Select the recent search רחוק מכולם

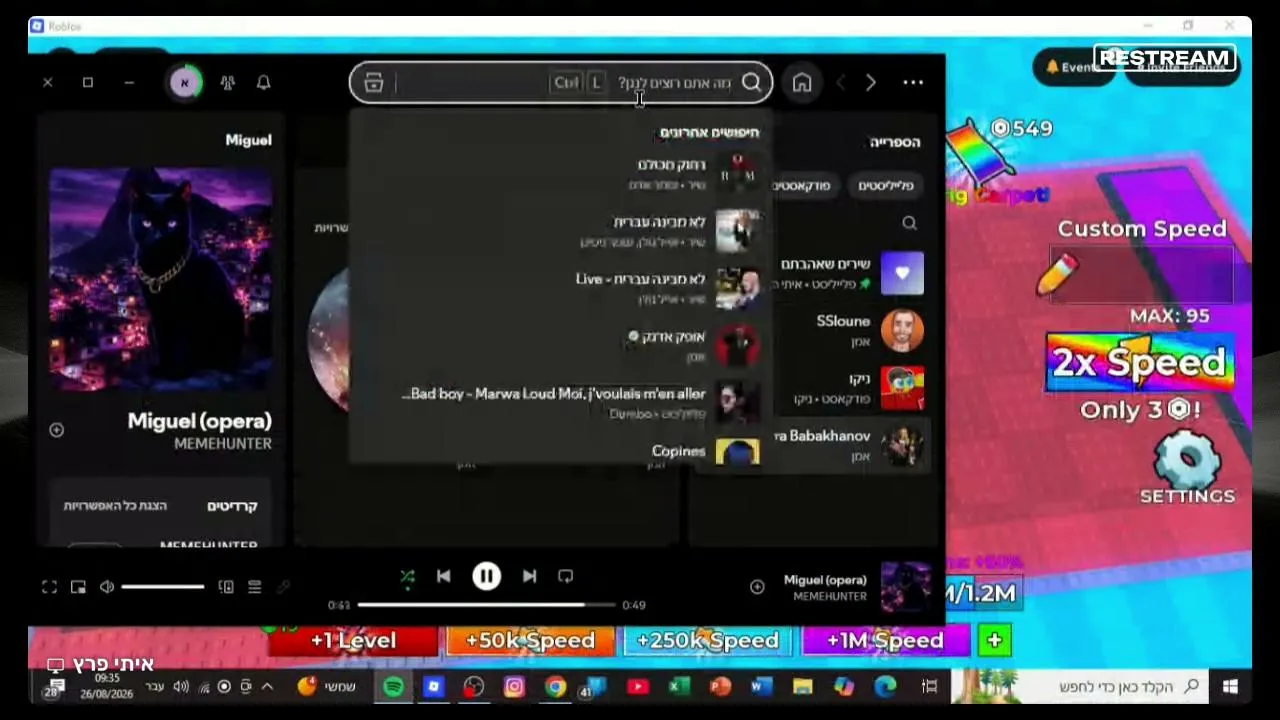560,173
